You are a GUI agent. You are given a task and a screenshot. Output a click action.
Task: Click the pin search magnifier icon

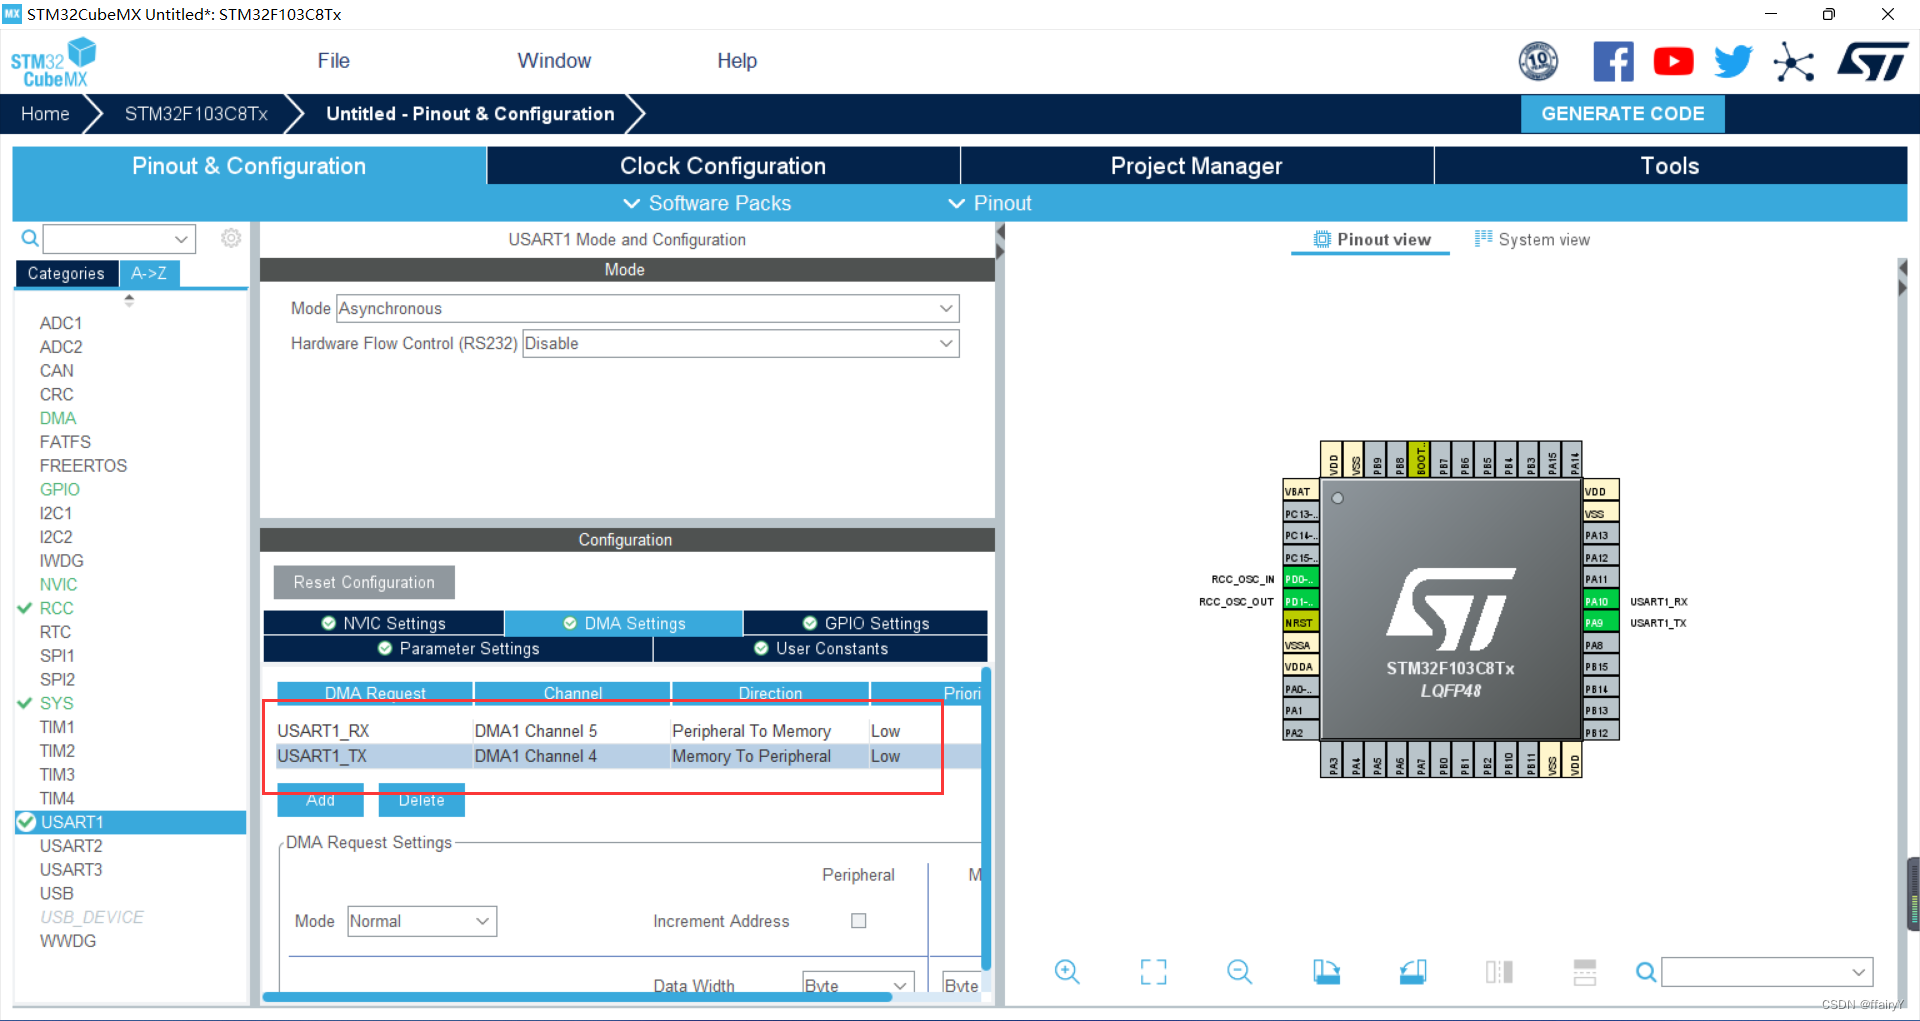[x=1645, y=971]
